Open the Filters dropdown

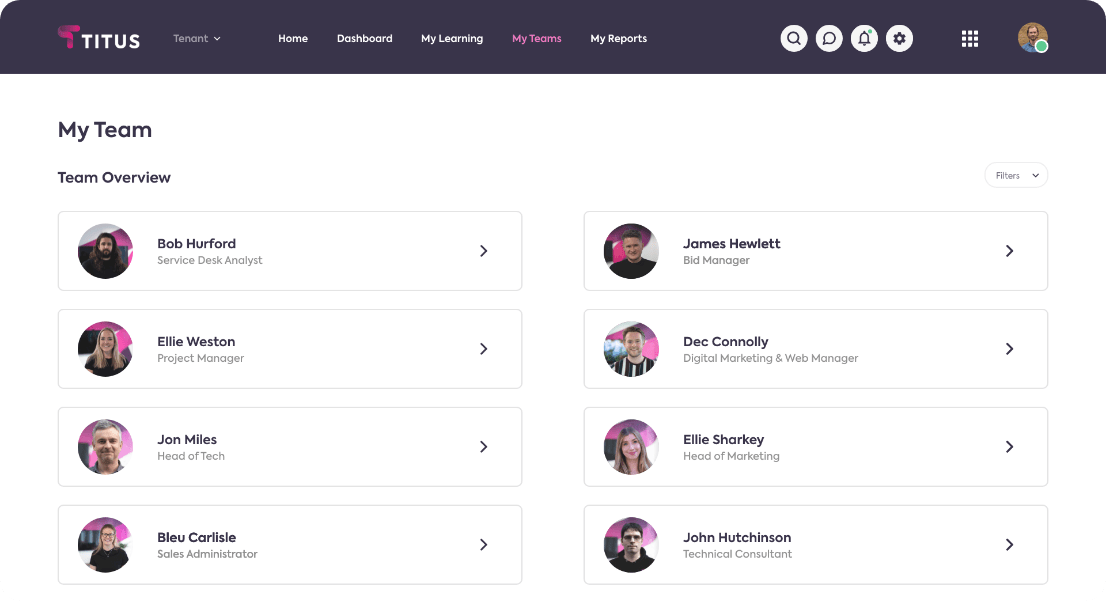1015,175
